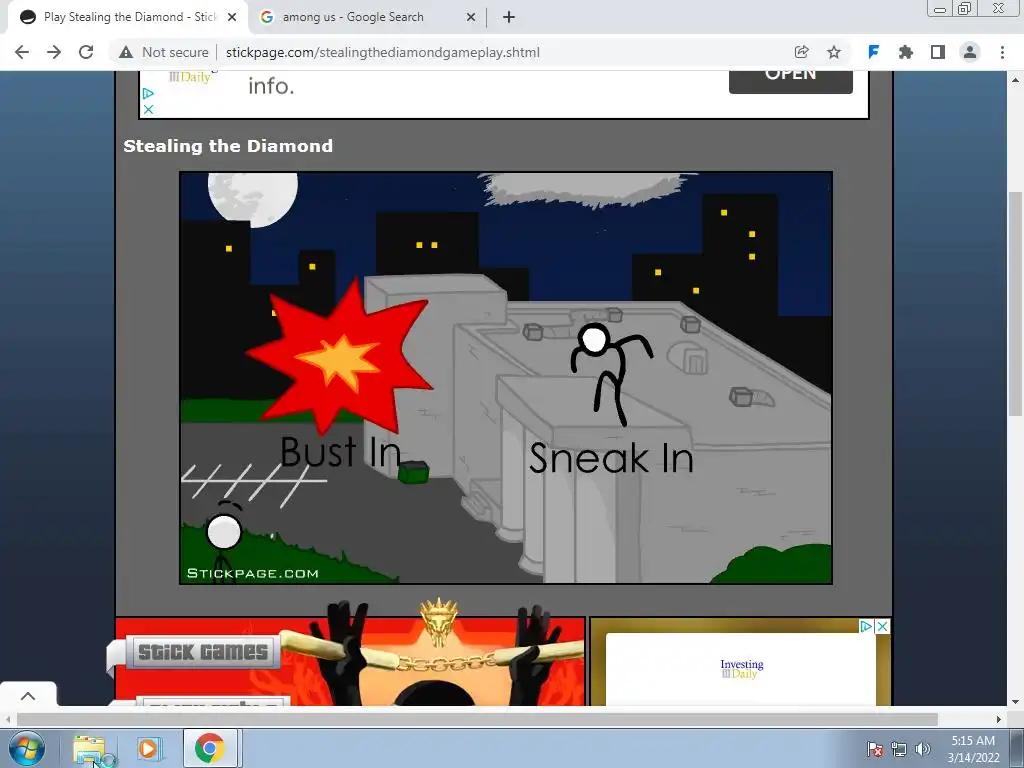Open Windows Media Player from taskbar

(148, 749)
